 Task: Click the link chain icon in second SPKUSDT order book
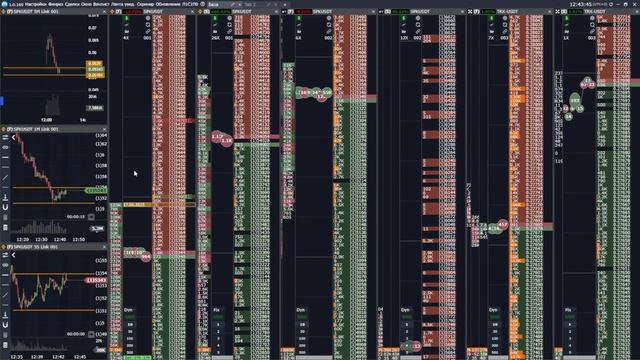click(x=229, y=31)
